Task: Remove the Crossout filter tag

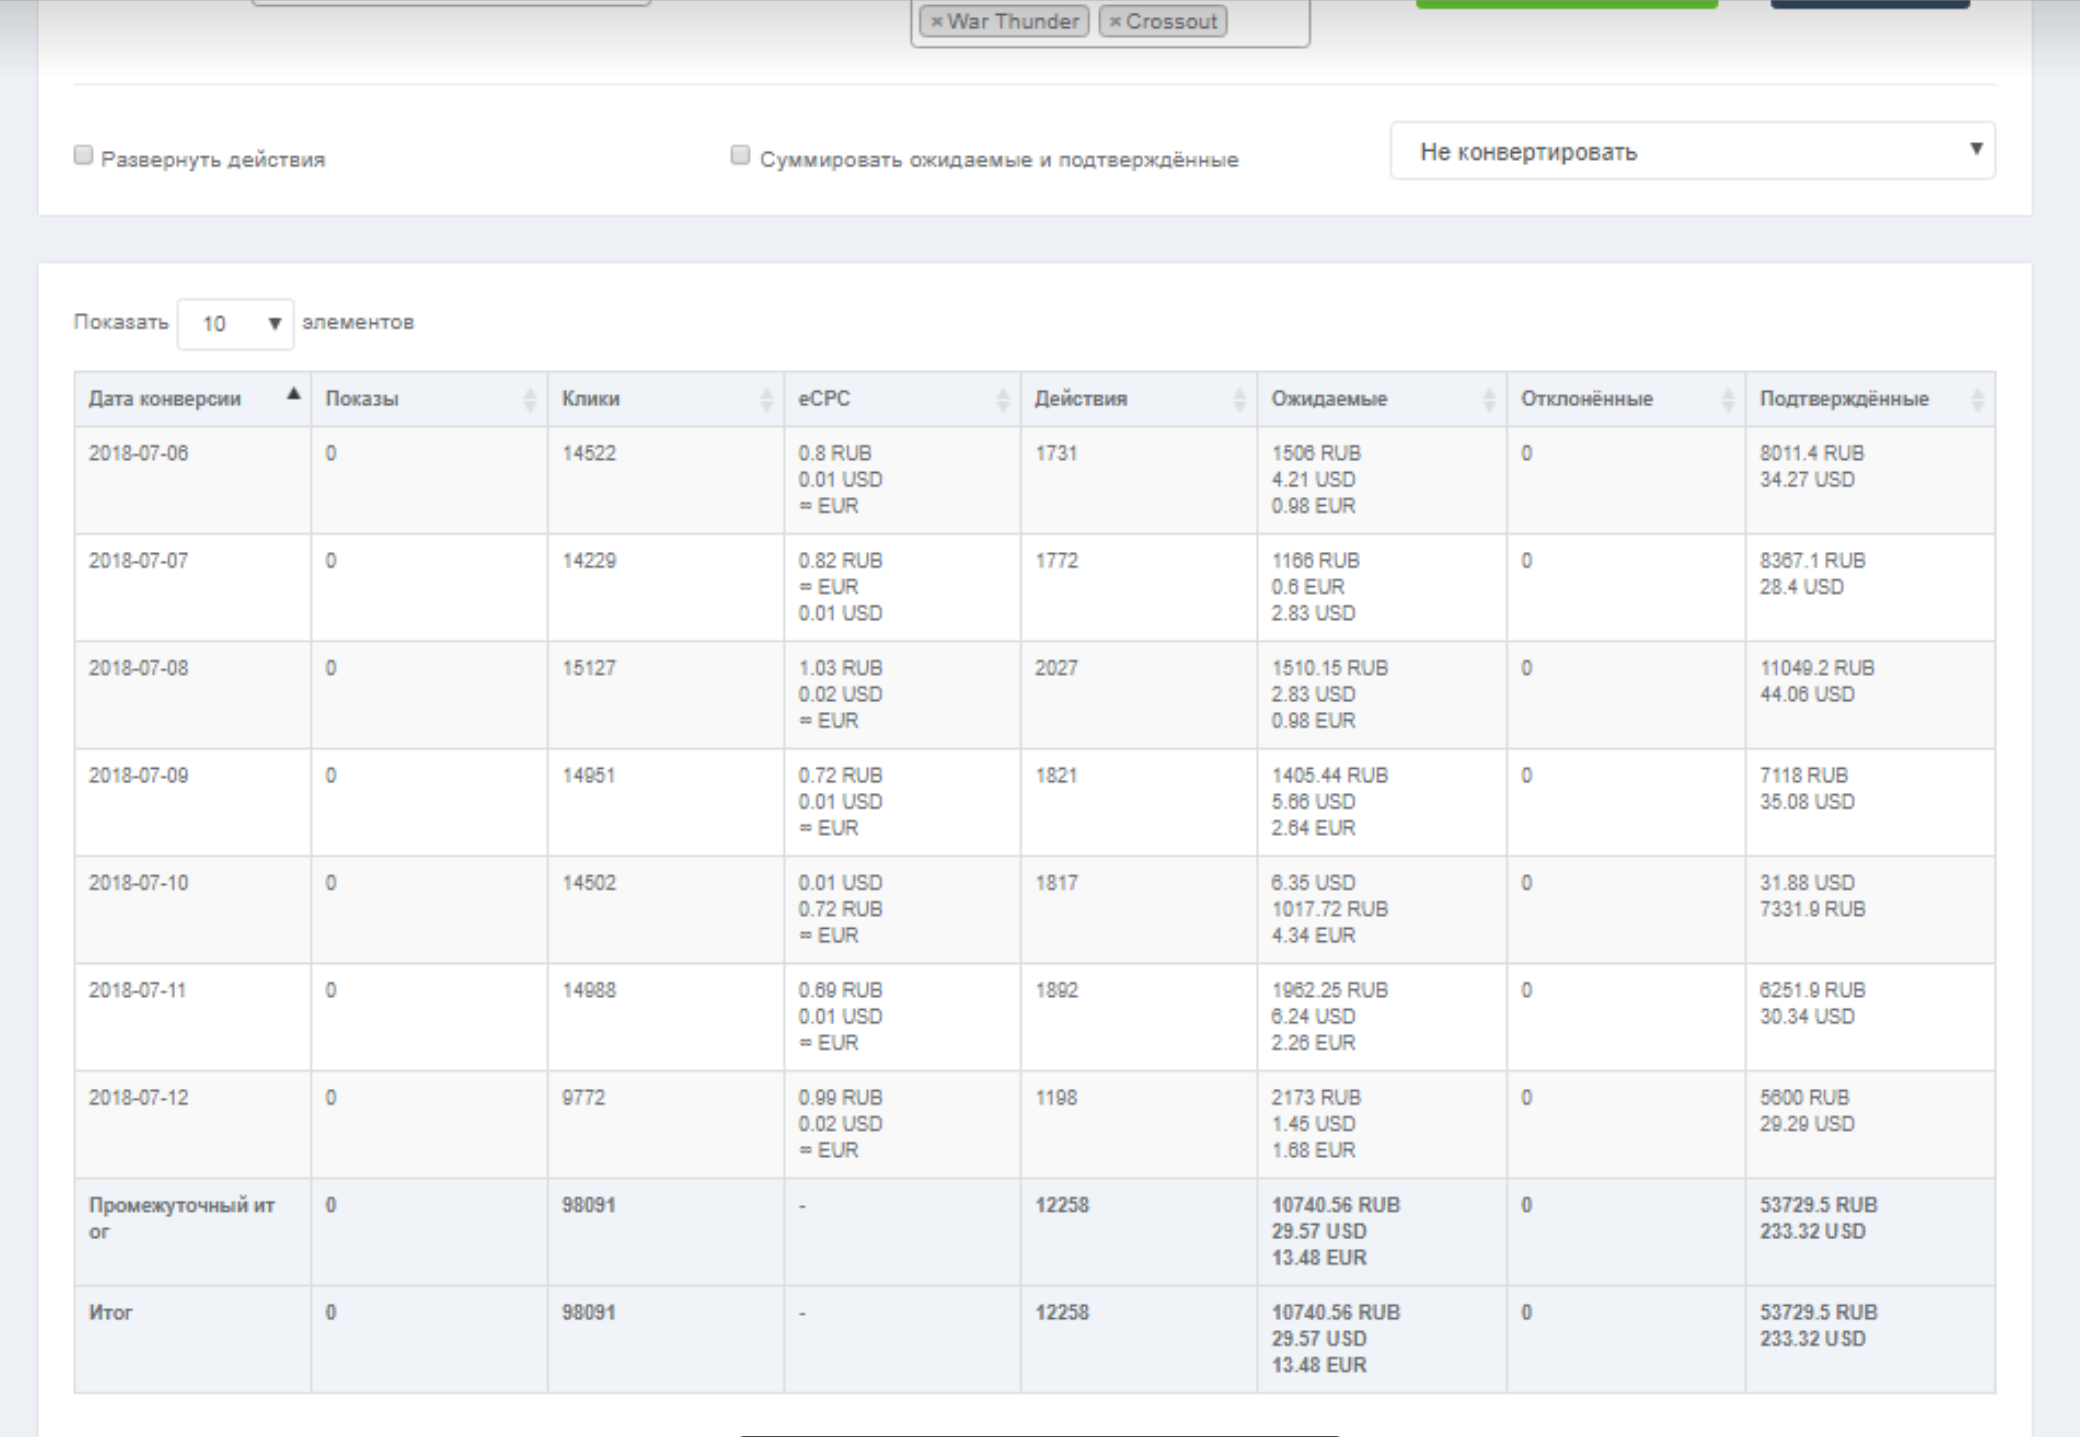Action: (x=1115, y=22)
